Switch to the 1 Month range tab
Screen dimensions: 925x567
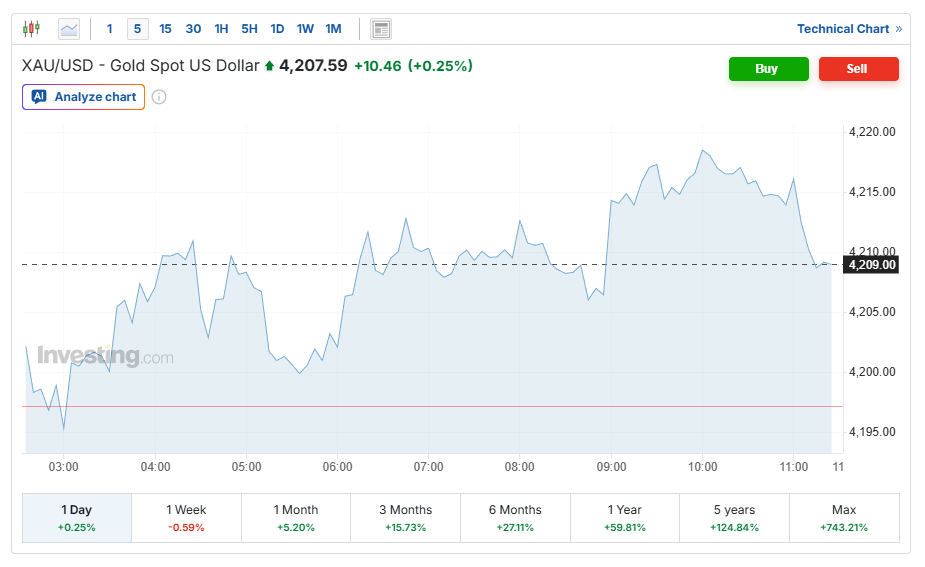click(296, 517)
